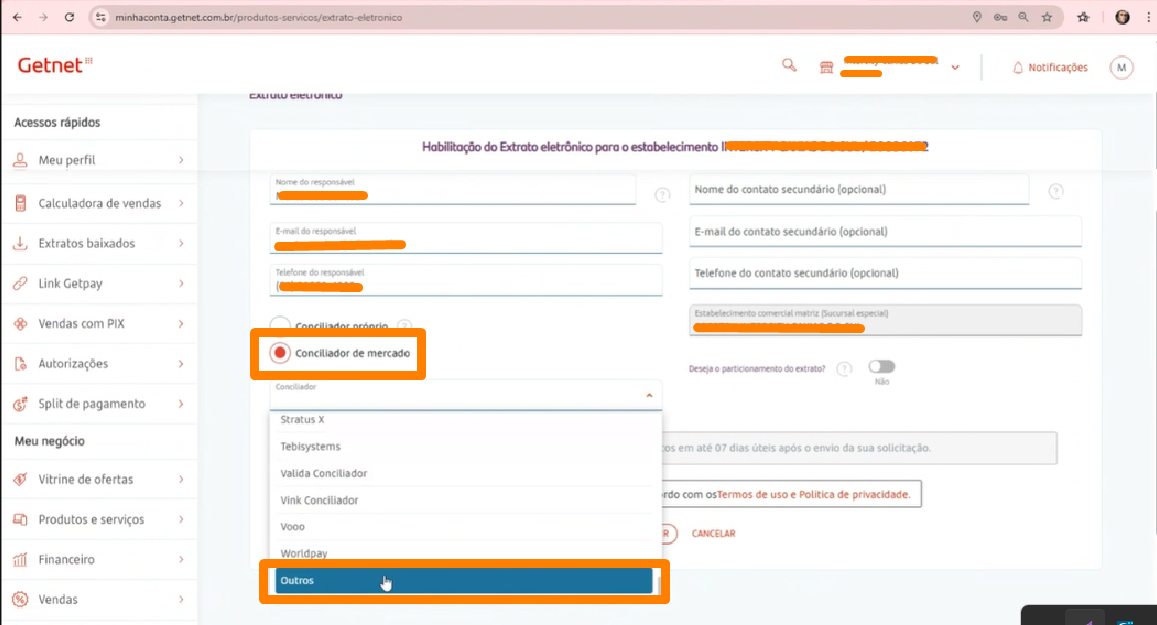Click Telefone do contato secundário field
The height and width of the screenshot is (625, 1157).
point(885,273)
